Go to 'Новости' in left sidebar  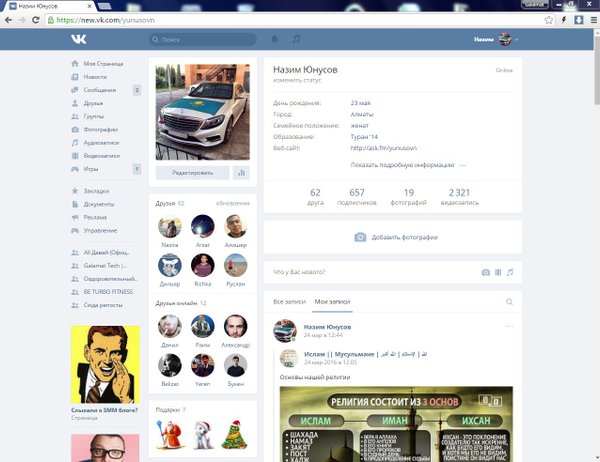95,76
